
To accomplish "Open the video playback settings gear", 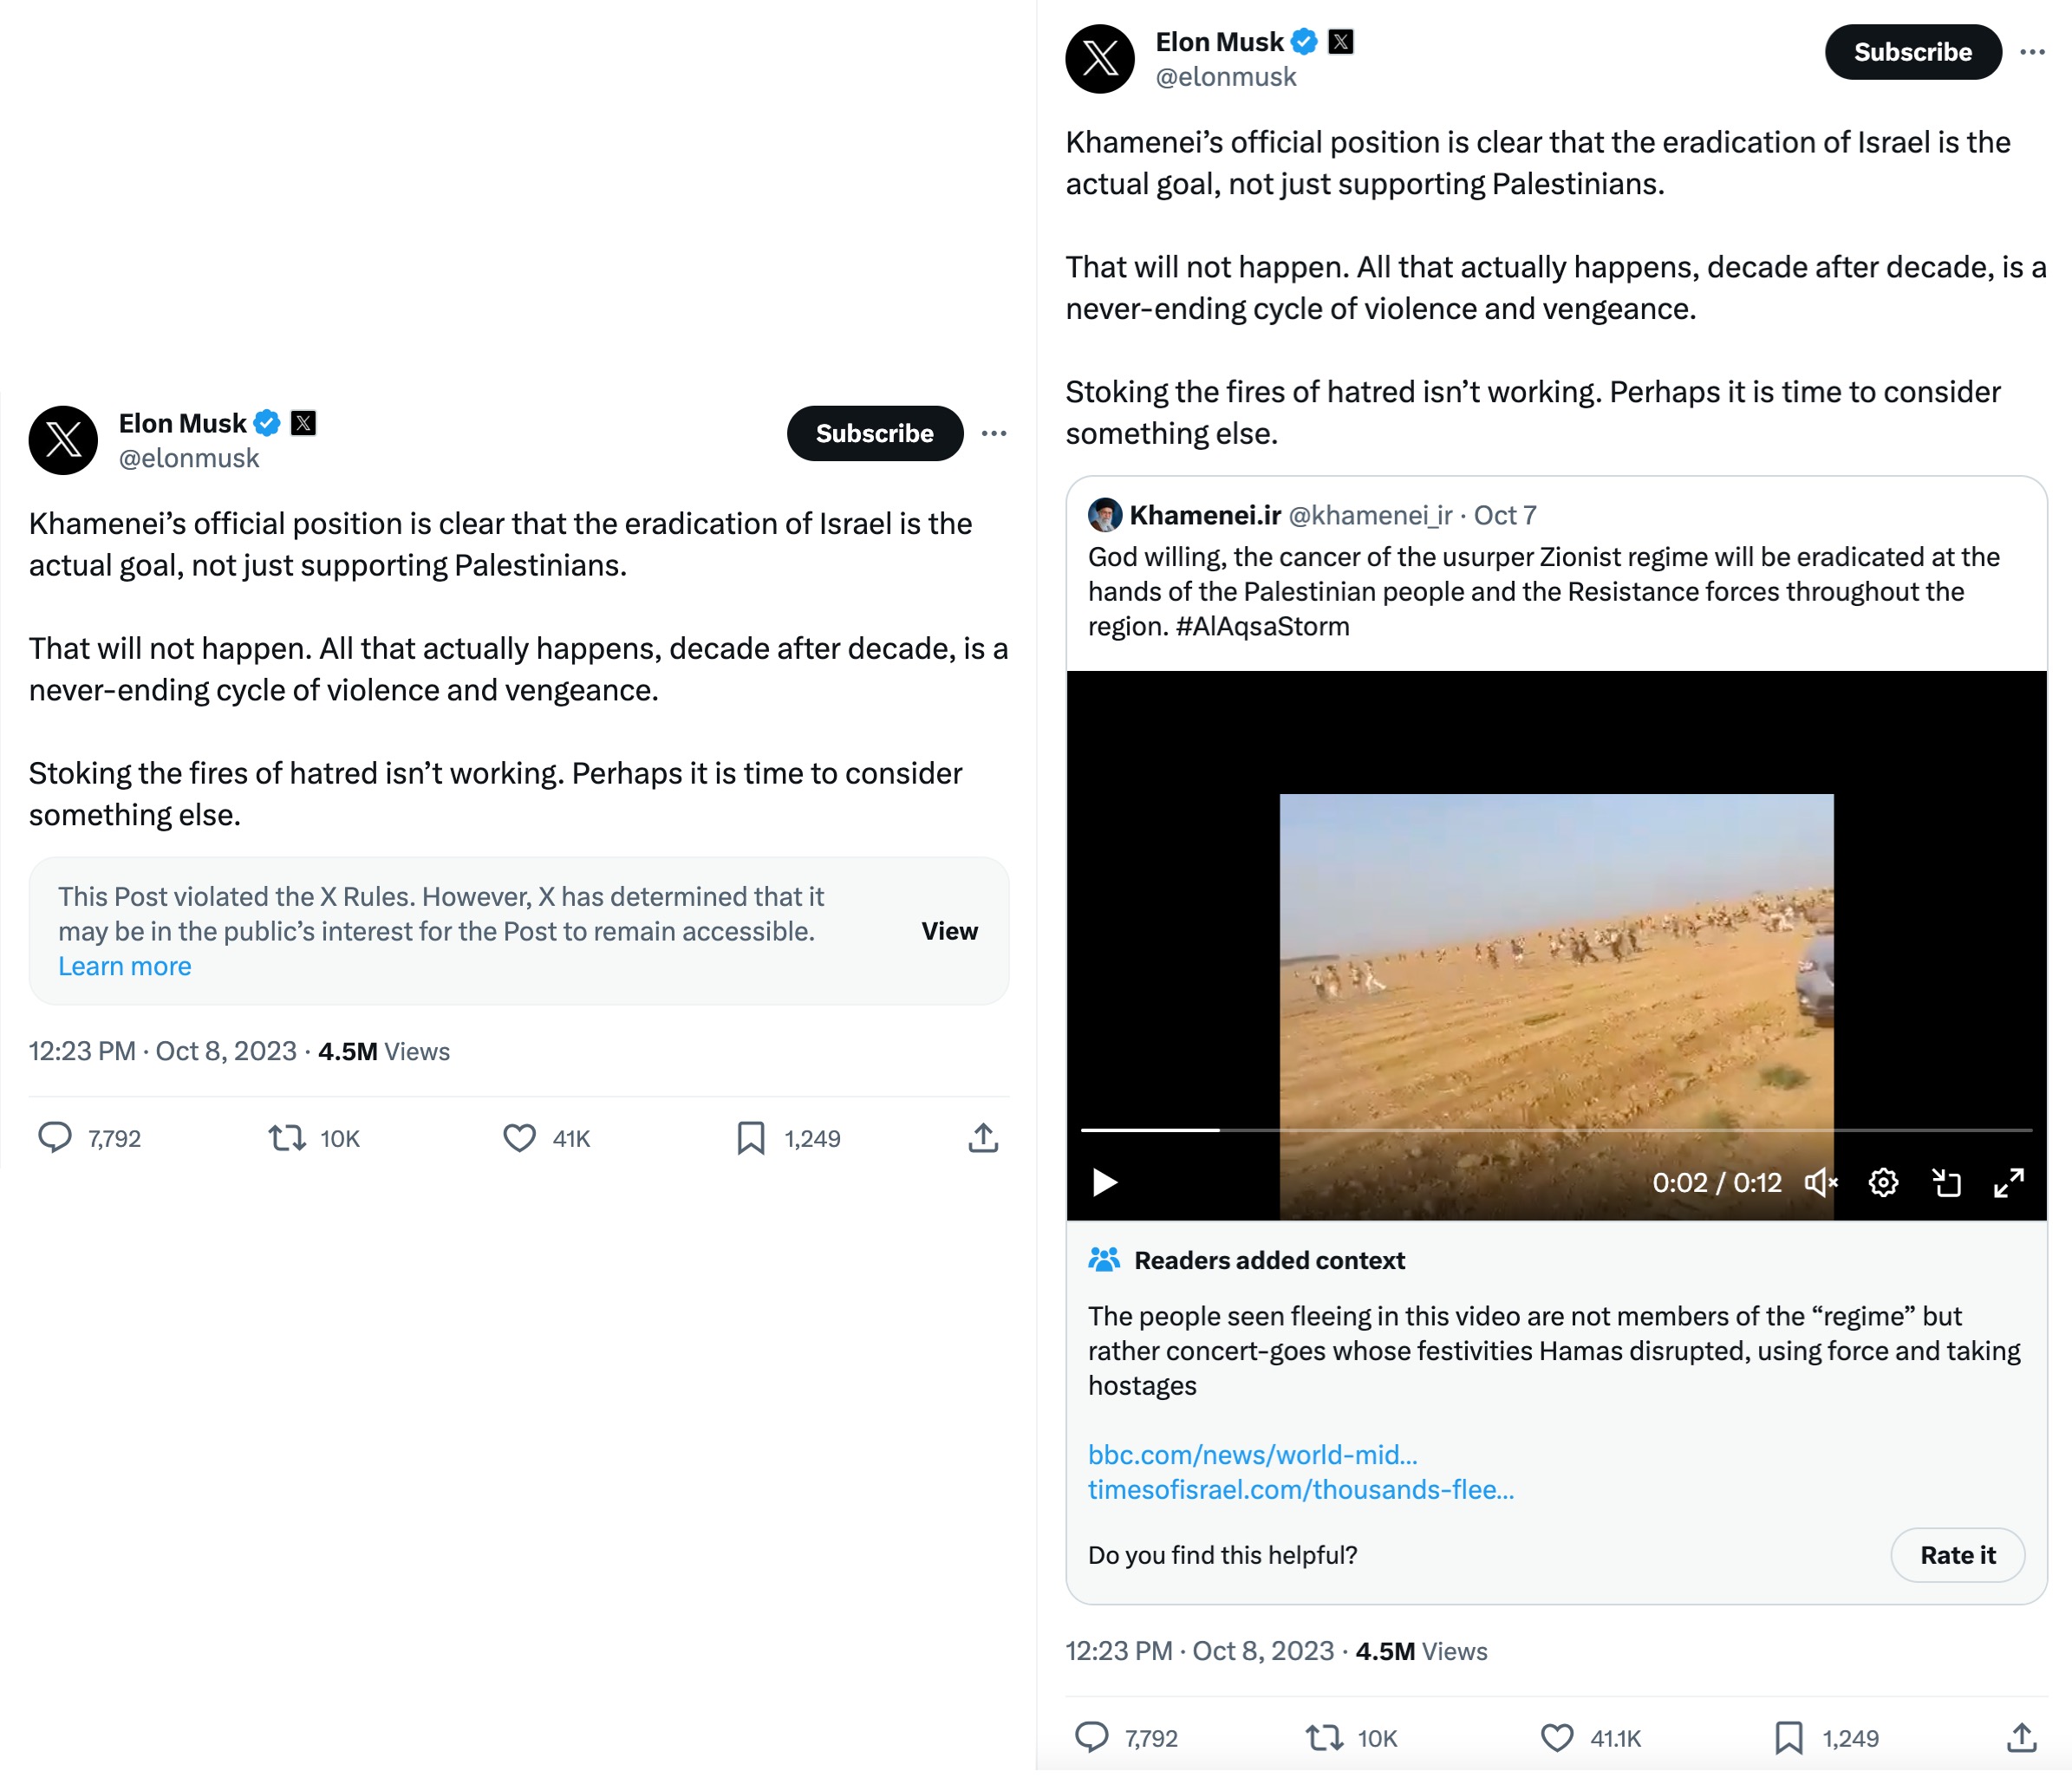I will [1883, 1183].
